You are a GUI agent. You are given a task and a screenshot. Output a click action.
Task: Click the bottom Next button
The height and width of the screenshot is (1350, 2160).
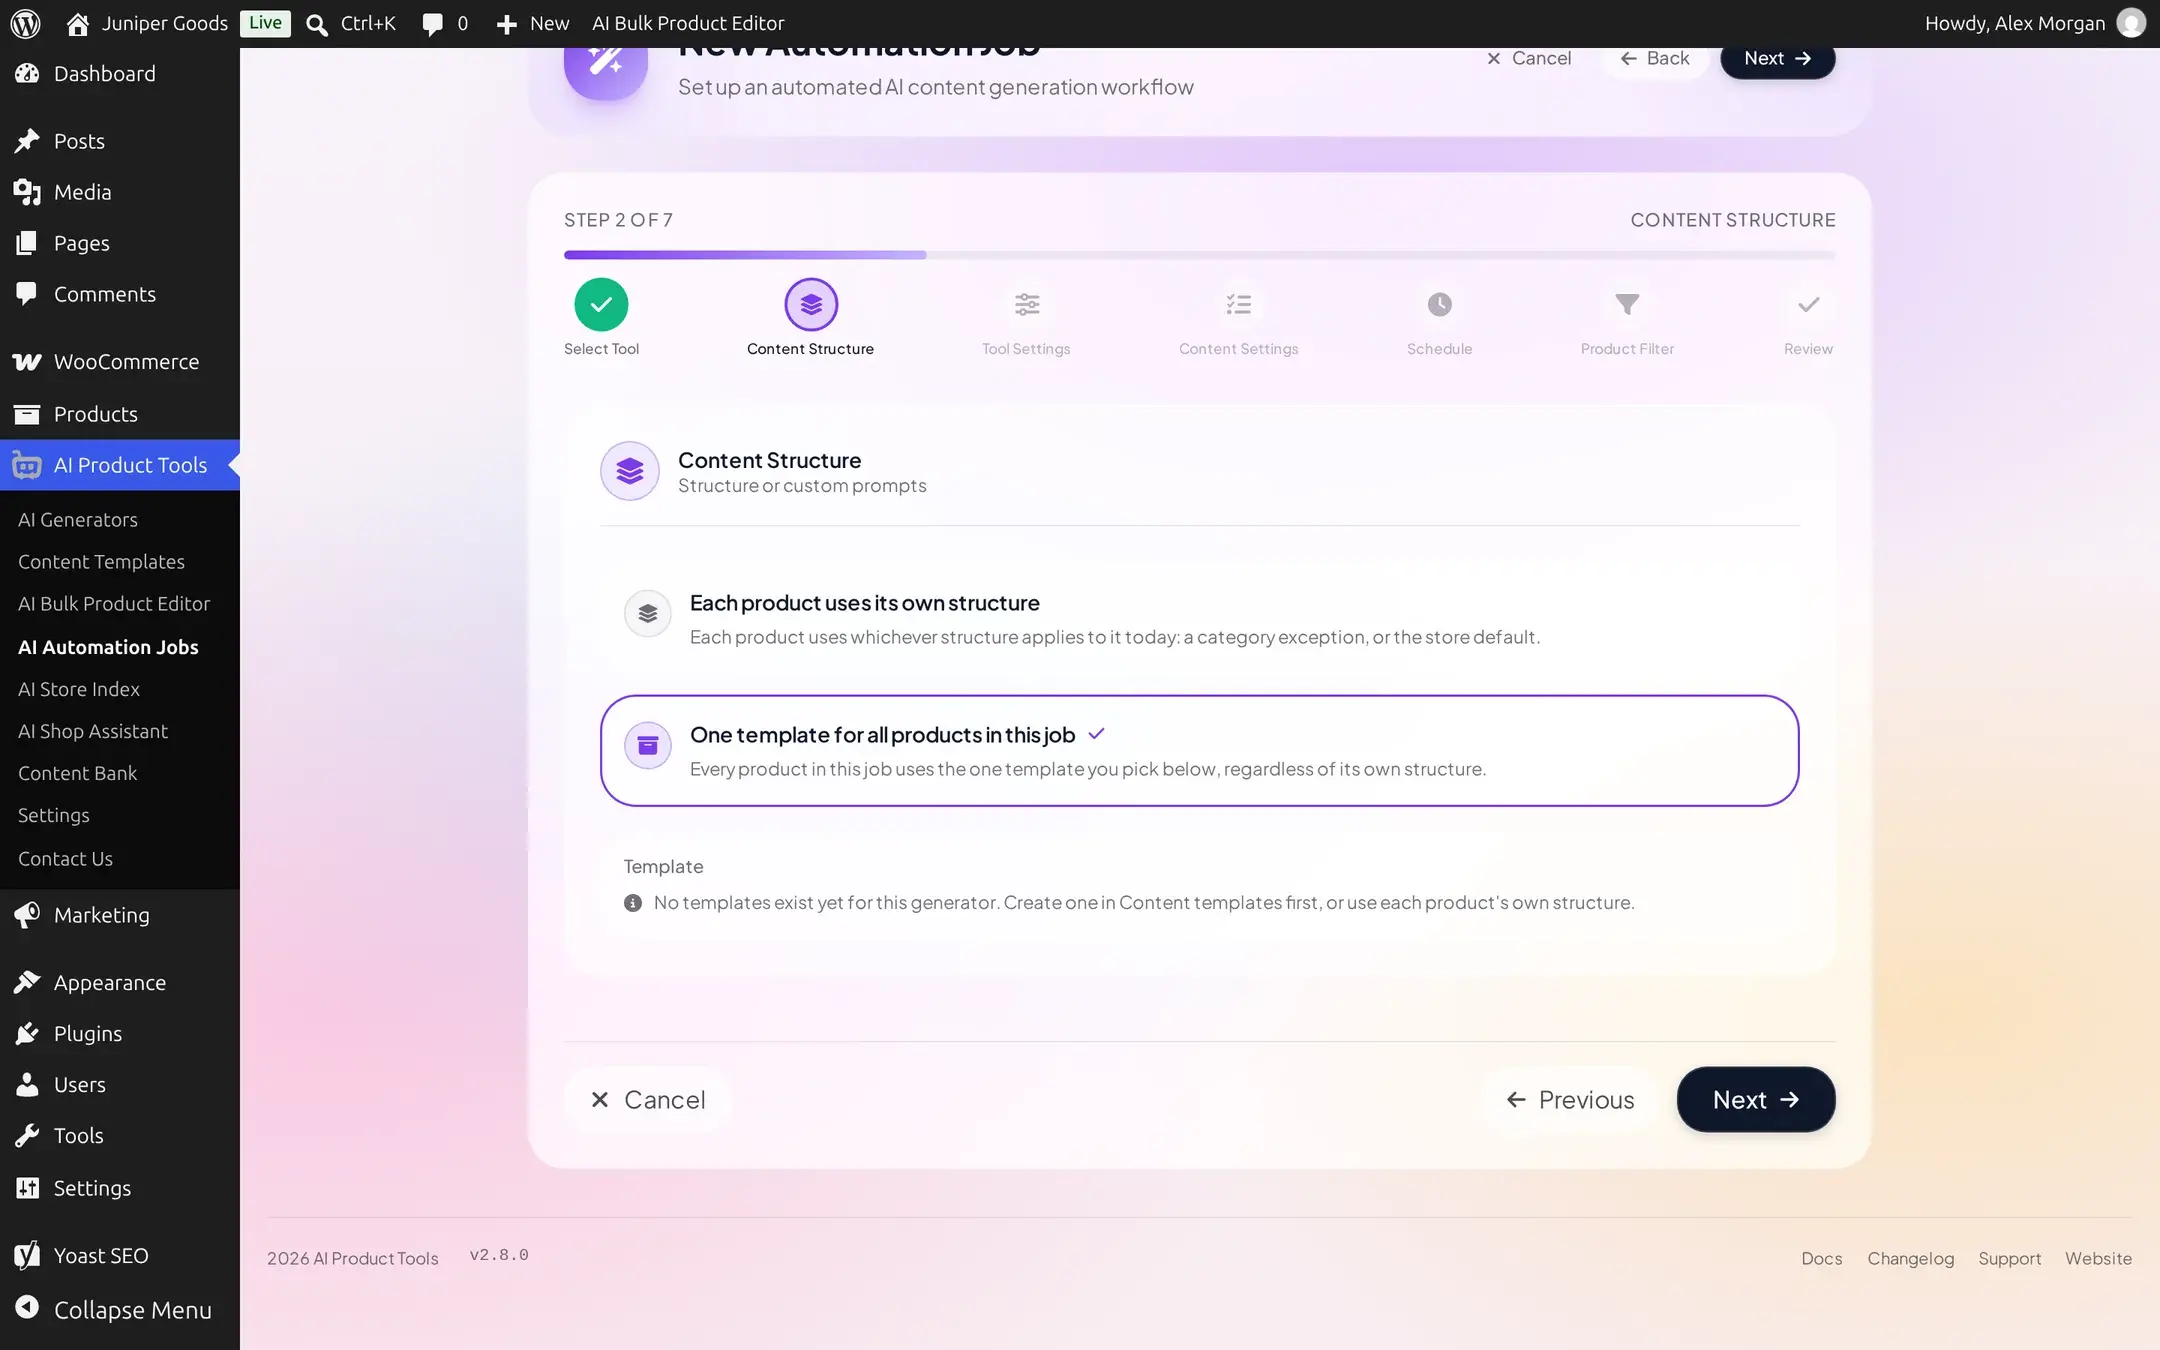tap(1755, 1099)
